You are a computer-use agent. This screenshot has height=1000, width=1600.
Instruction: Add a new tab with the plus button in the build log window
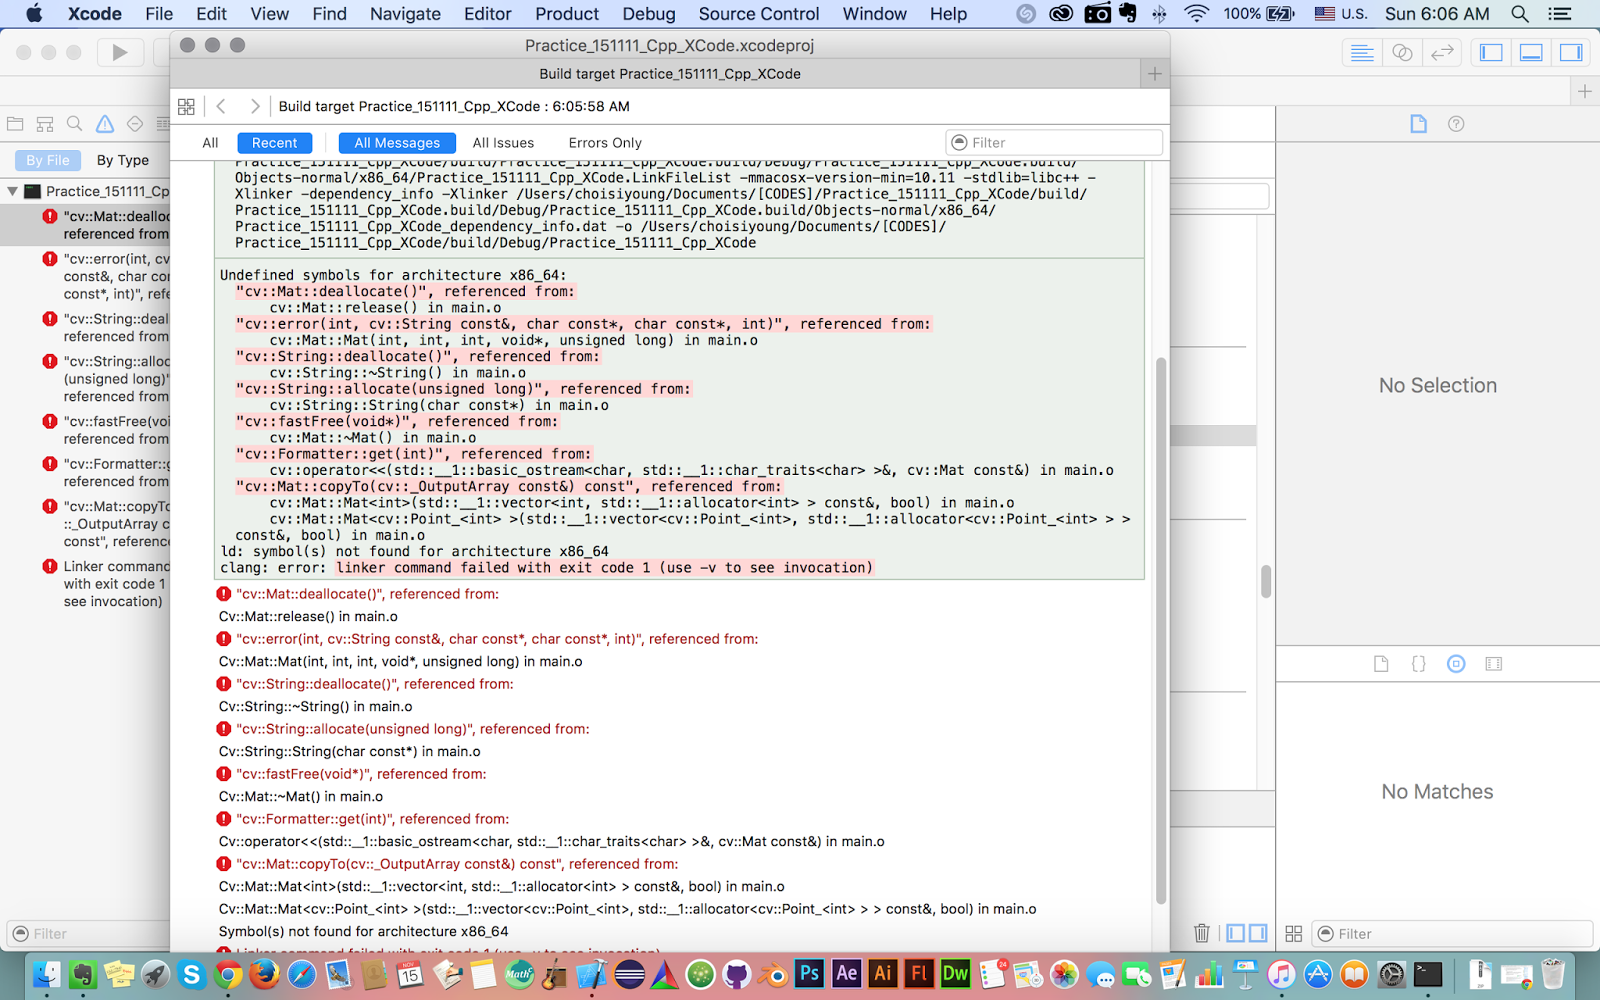click(x=1155, y=74)
